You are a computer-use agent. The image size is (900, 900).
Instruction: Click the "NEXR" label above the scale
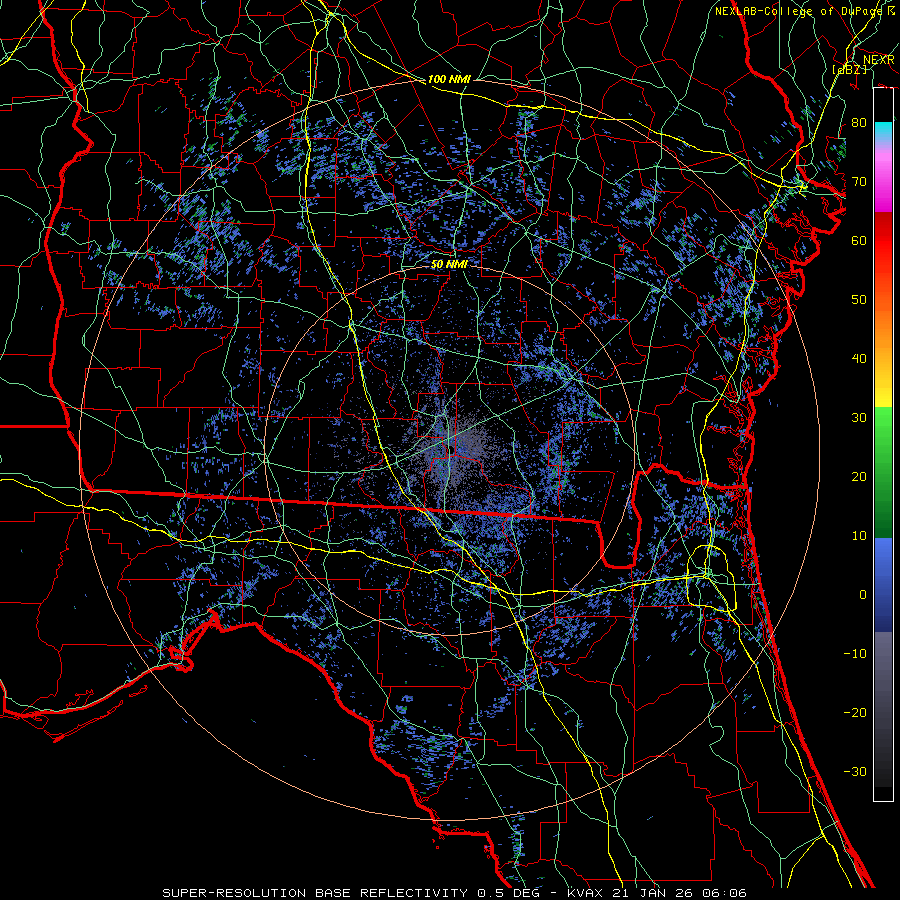coord(879,60)
